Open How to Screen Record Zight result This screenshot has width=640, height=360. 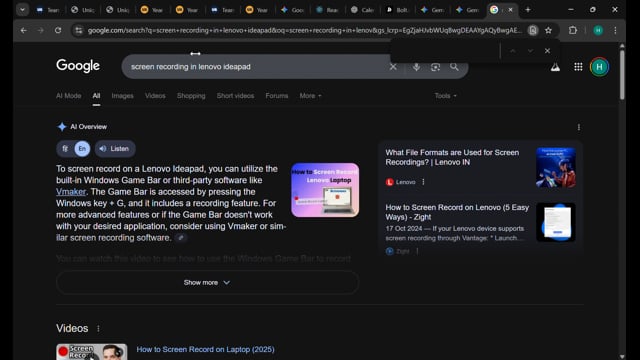click(x=457, y=212)
